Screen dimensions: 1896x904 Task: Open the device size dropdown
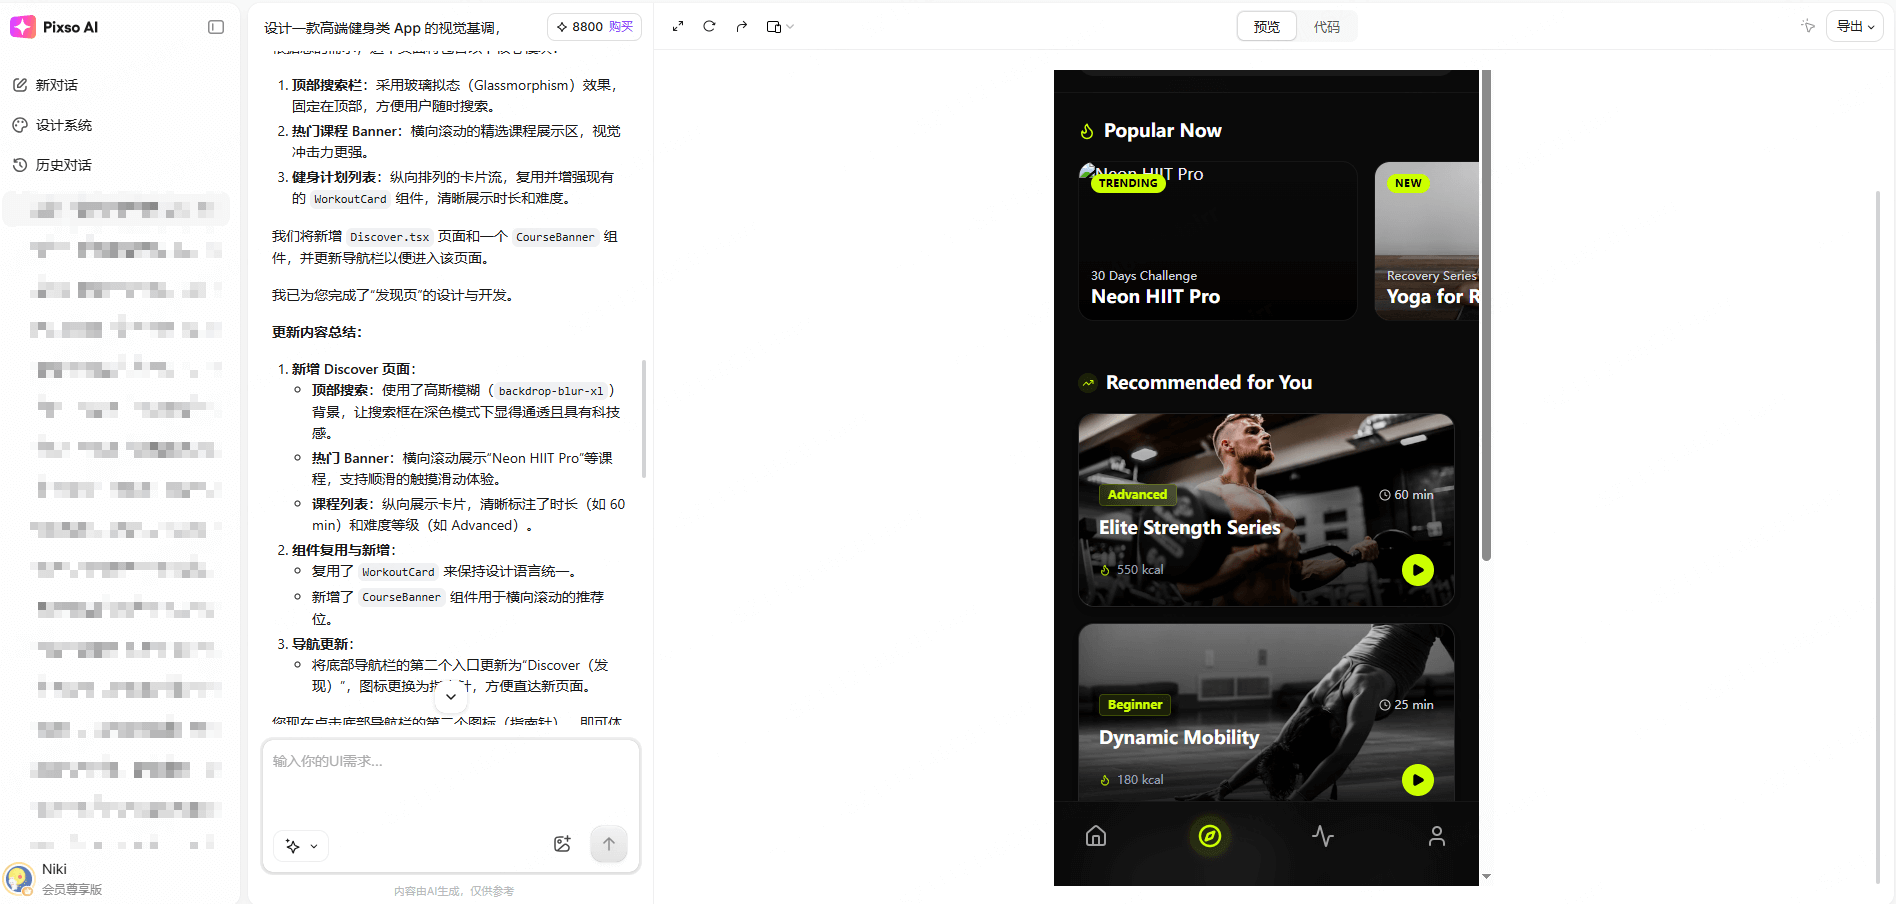point(779,27)
